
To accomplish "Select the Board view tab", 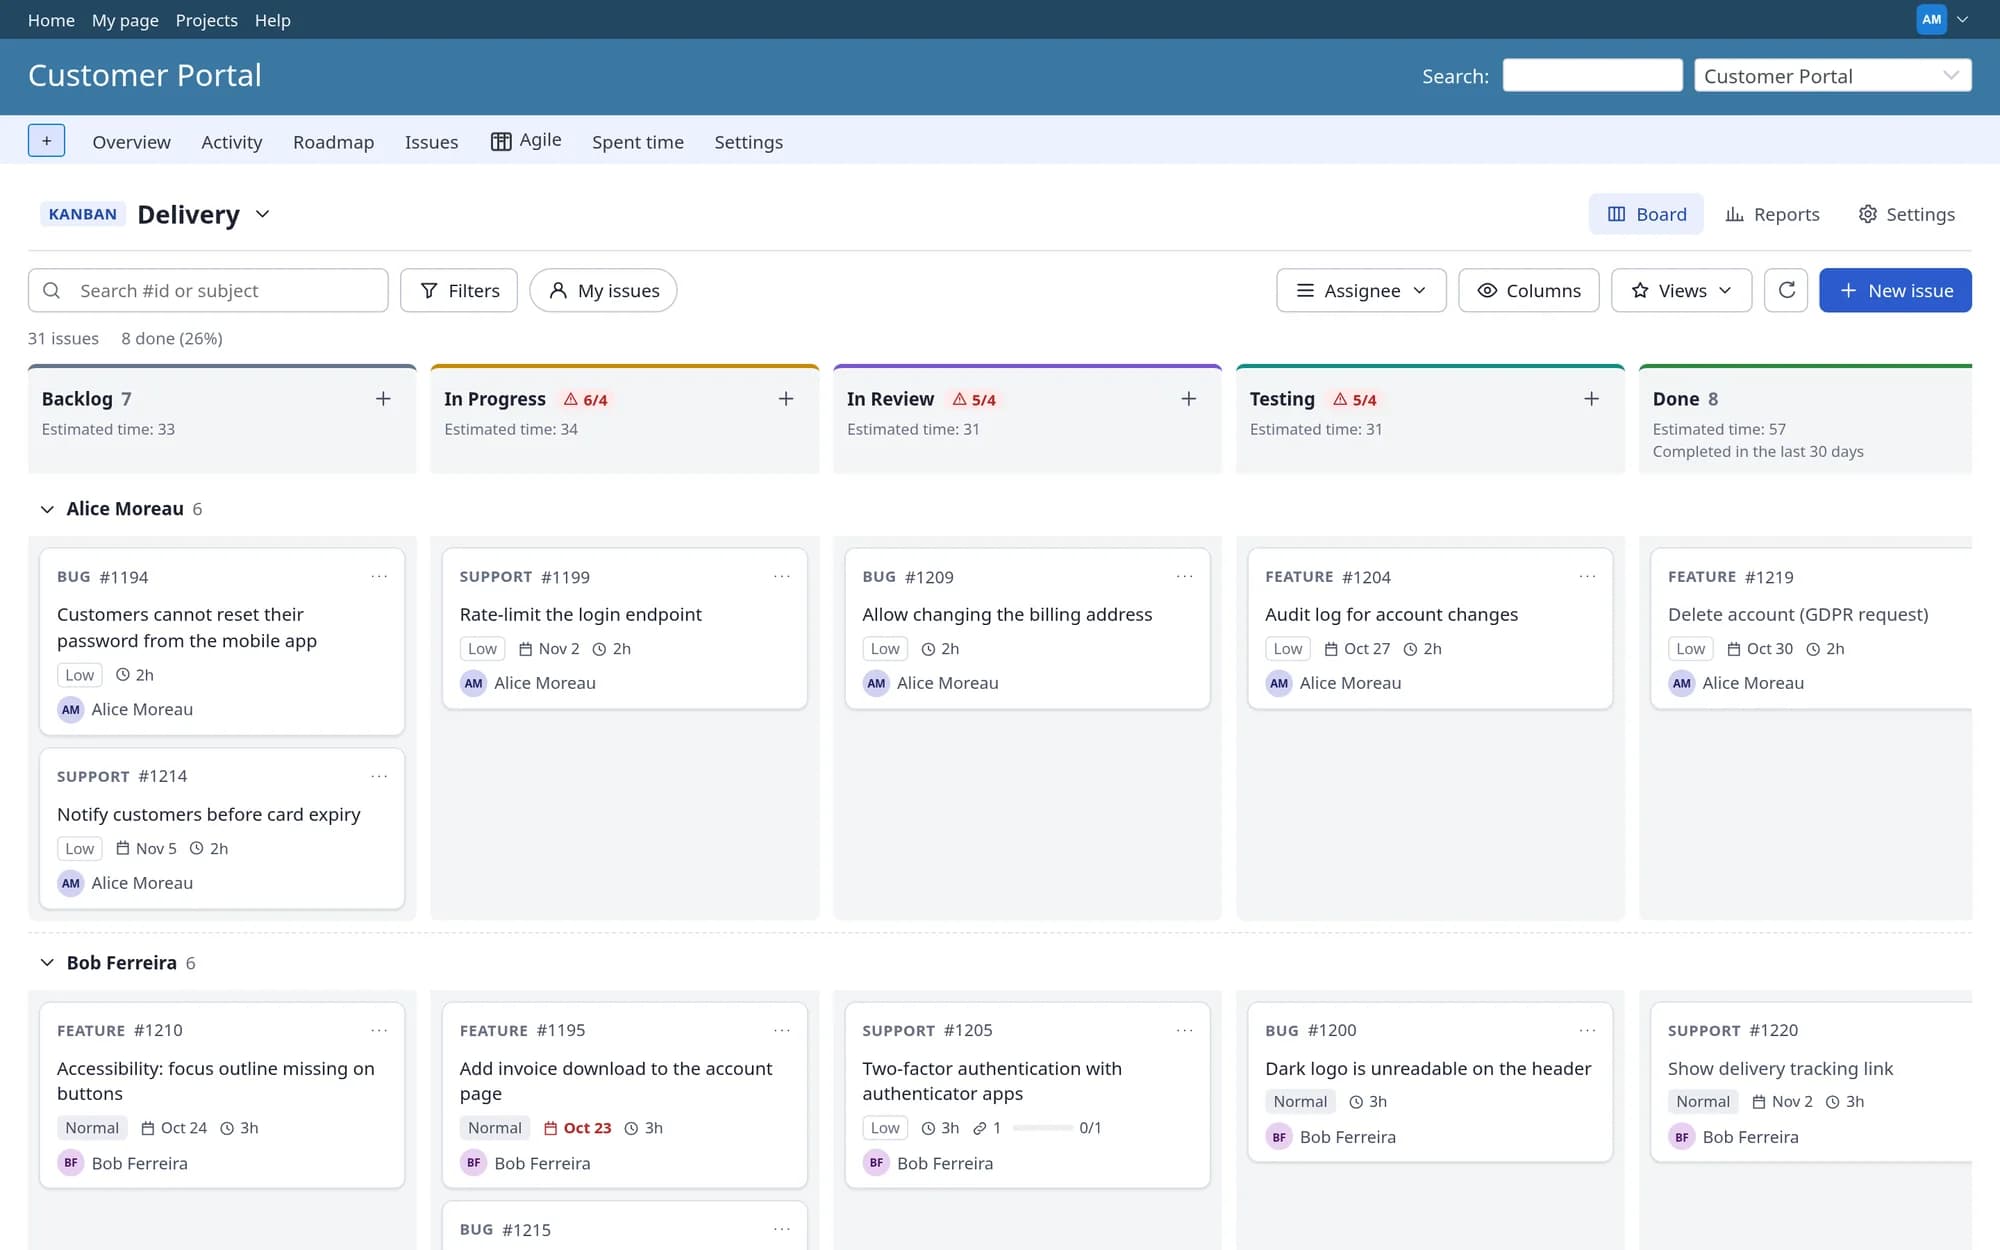I will click(1646, 214).
